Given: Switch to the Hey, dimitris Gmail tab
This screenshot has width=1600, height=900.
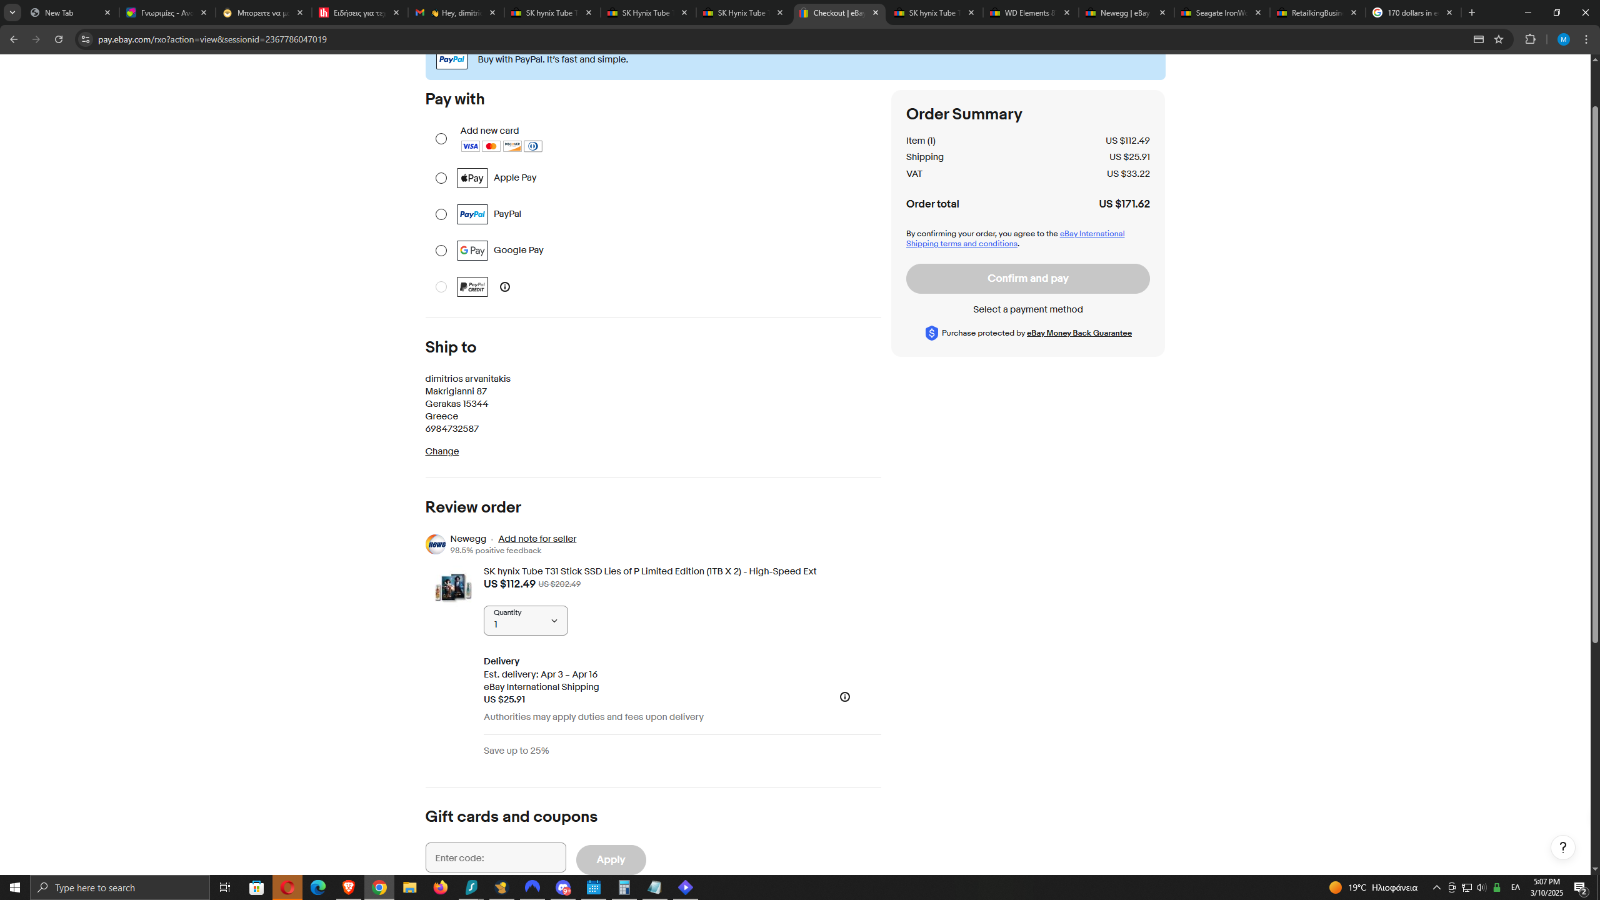Looking at the screenshot, I should (x=456, y=13).
